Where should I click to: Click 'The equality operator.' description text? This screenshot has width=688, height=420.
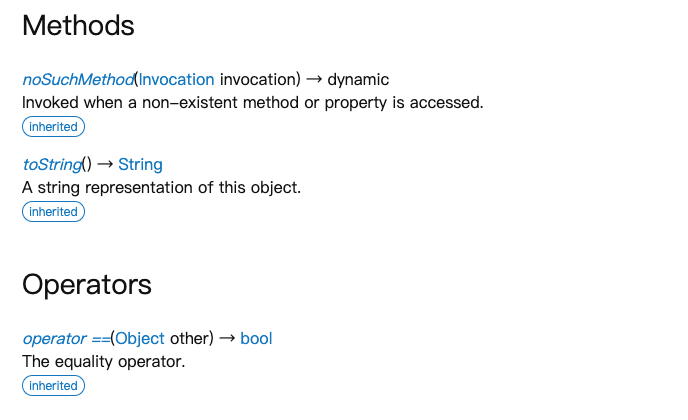click(104, 362)
